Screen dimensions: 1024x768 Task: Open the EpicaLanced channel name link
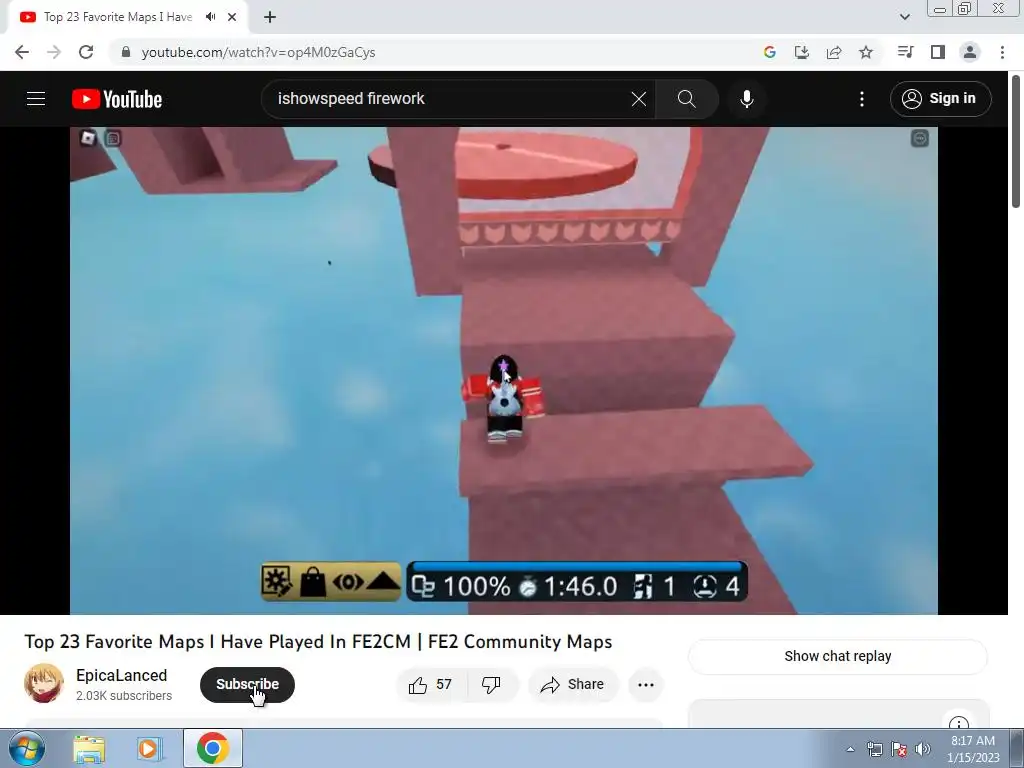coord(121,675)
